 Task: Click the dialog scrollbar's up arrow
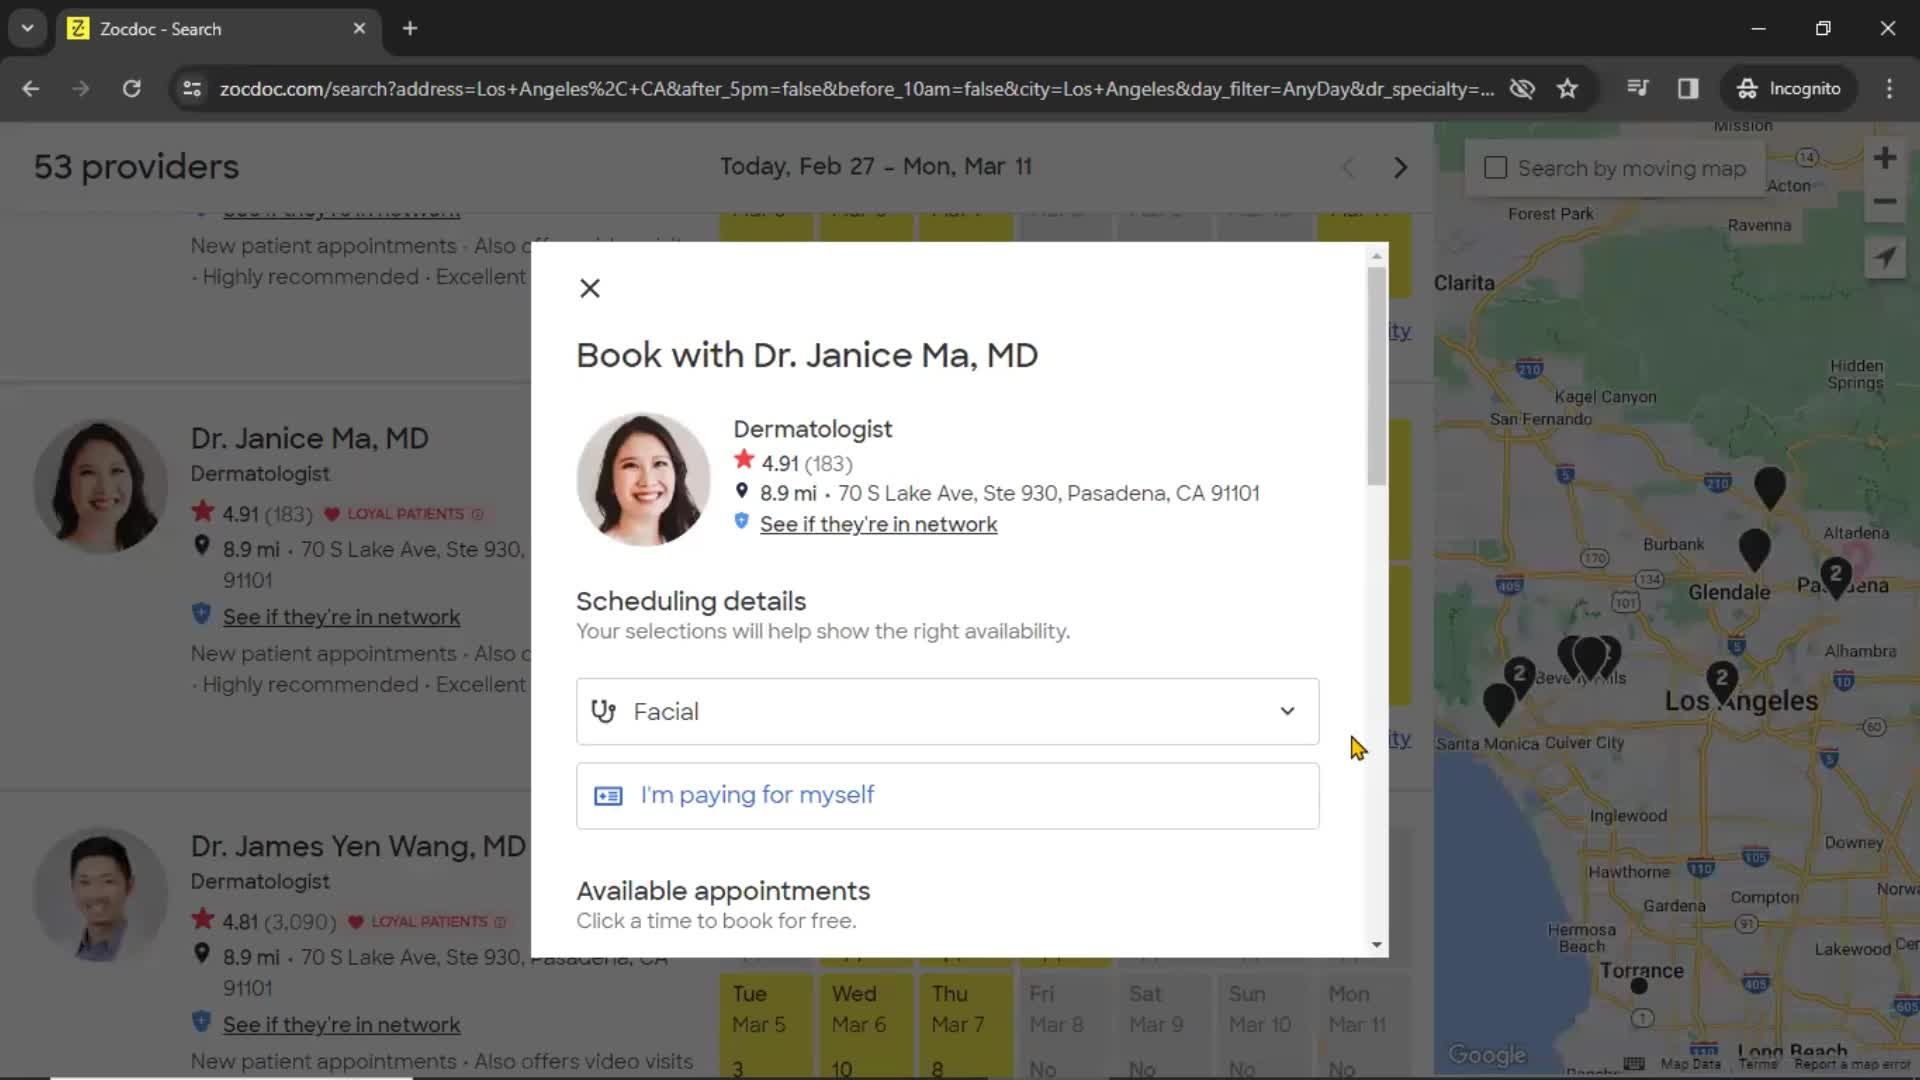[1377, 256]
